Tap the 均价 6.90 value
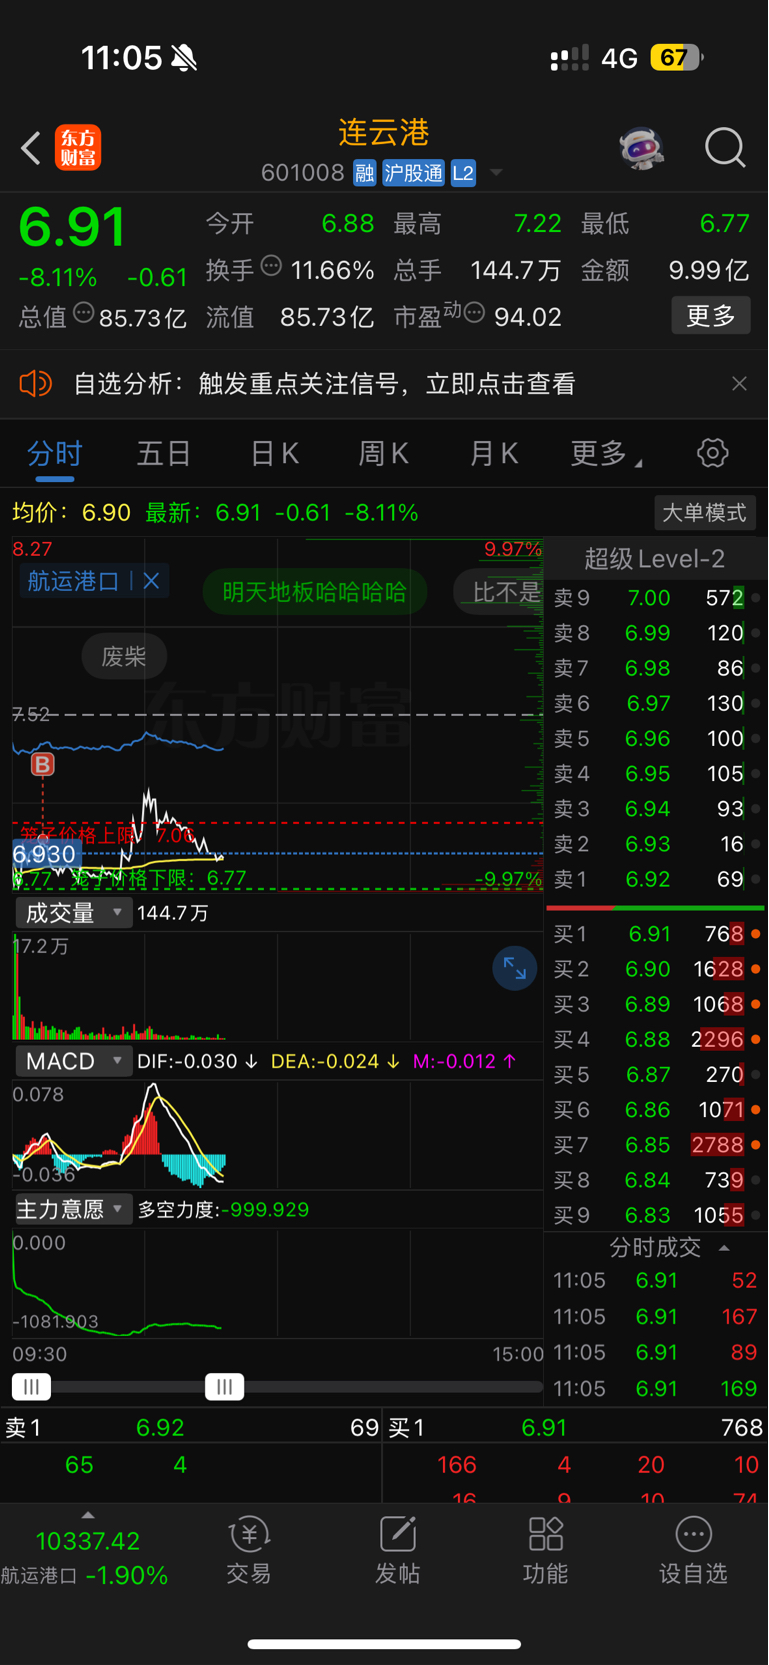 106,513
